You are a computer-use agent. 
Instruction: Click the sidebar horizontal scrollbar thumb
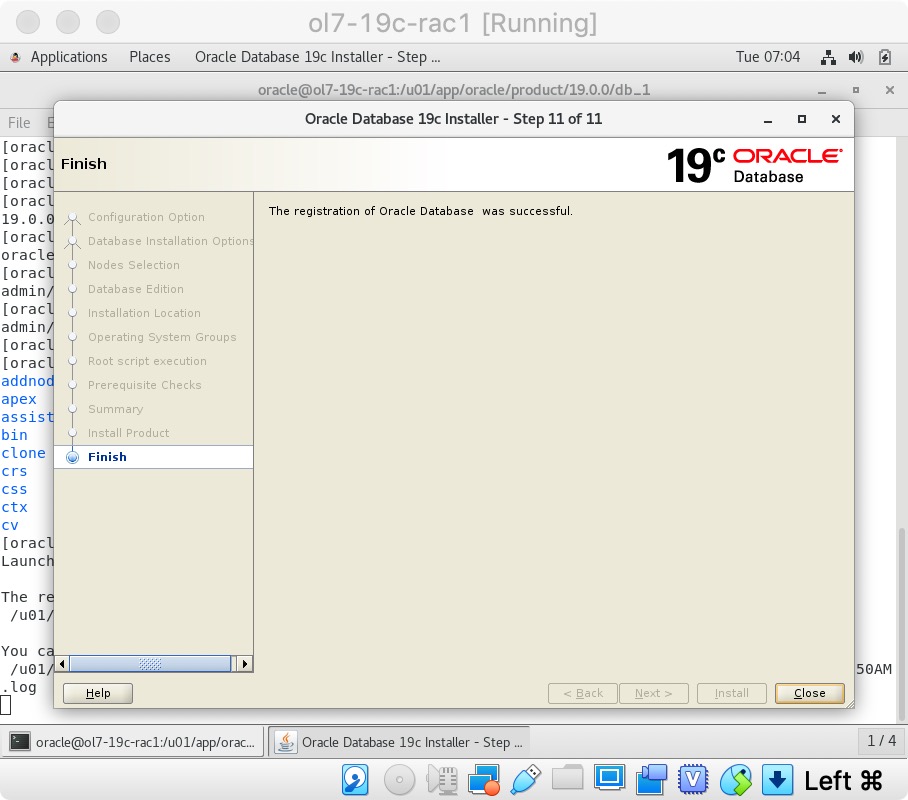coord(151,663)
